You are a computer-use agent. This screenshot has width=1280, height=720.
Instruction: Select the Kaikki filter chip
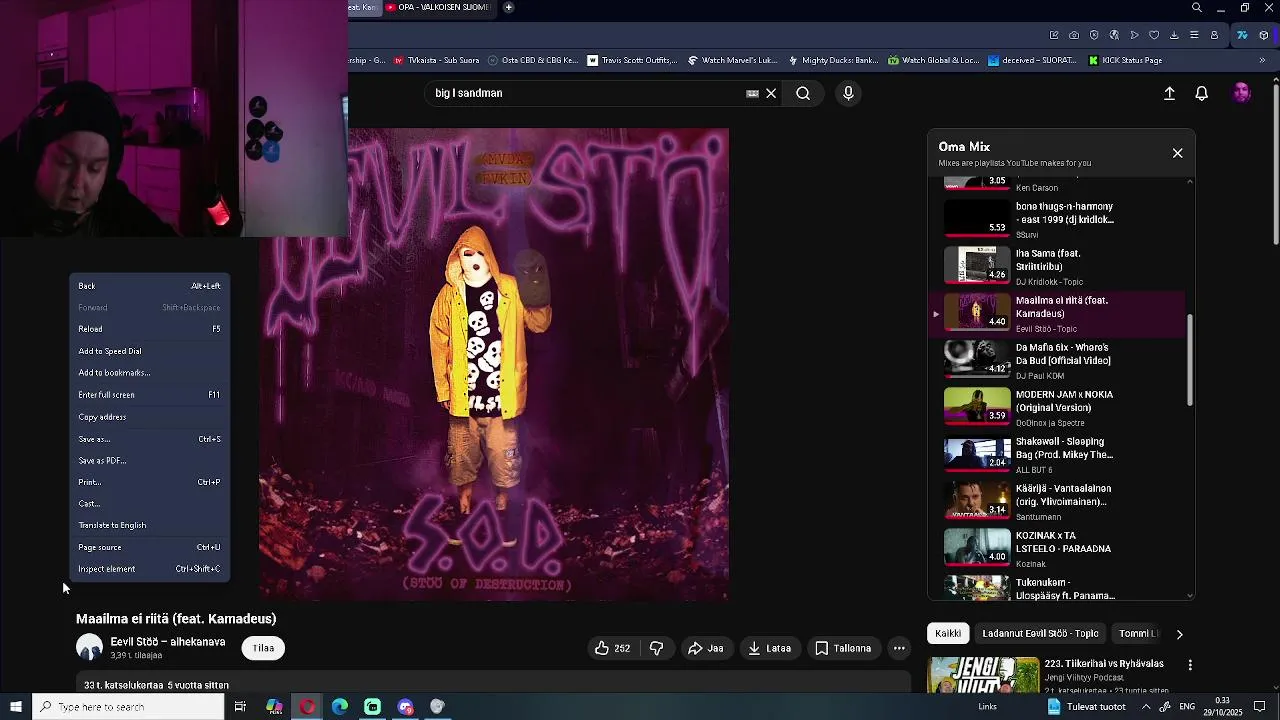(x=948, y=633)
